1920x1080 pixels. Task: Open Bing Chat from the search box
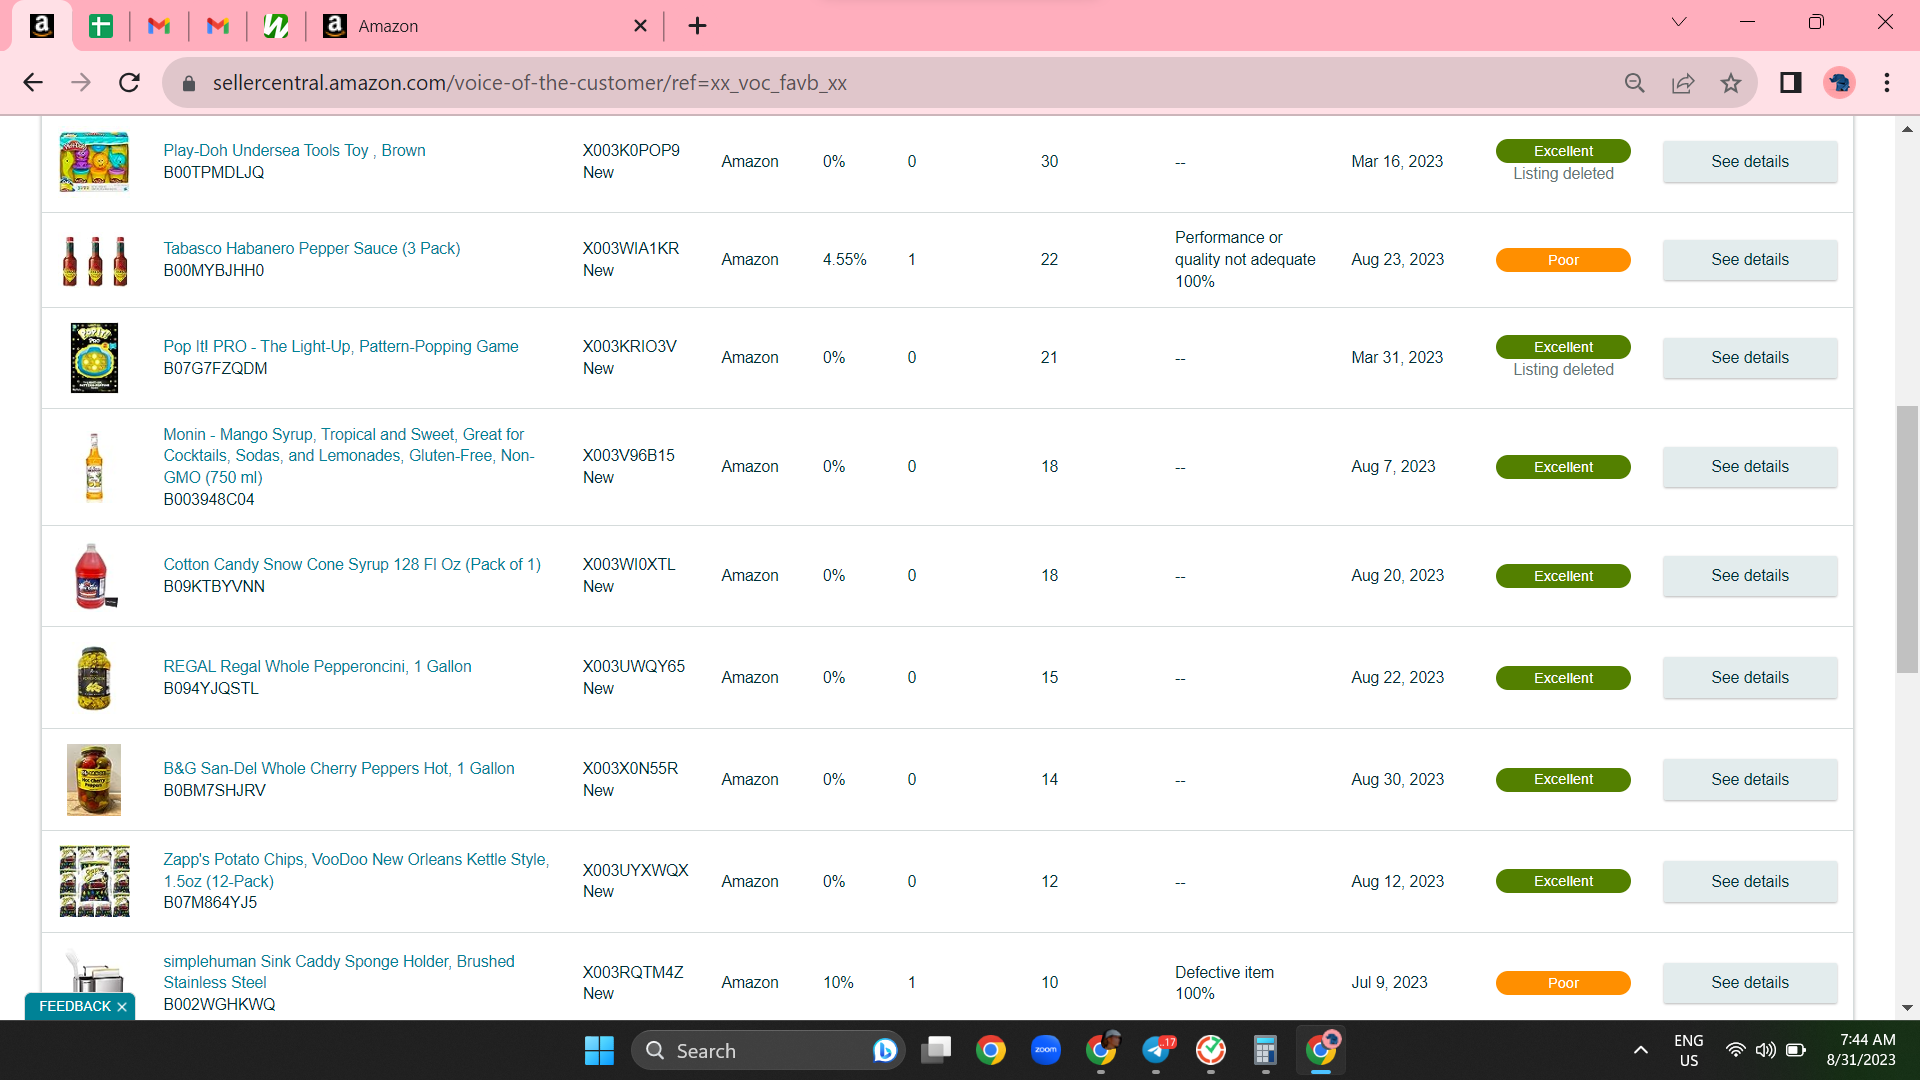[884, 1050]
